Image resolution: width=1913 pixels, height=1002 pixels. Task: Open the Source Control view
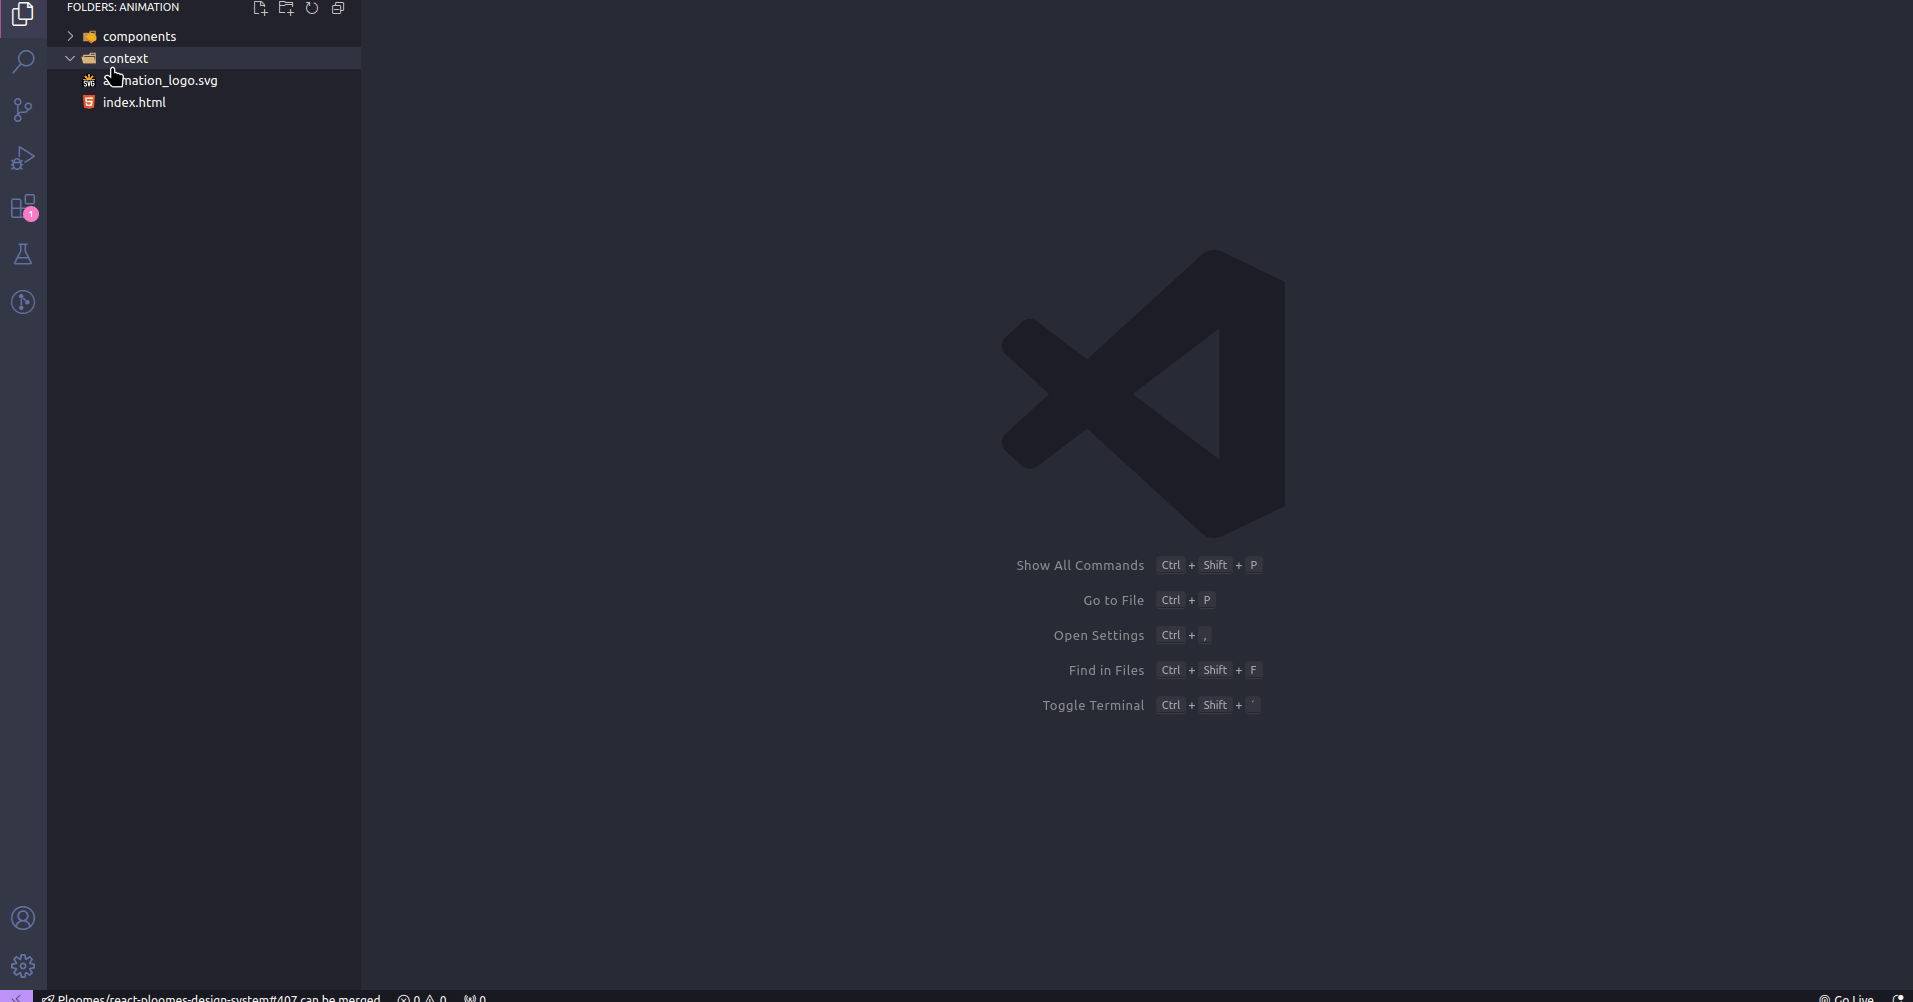(23, 110)
